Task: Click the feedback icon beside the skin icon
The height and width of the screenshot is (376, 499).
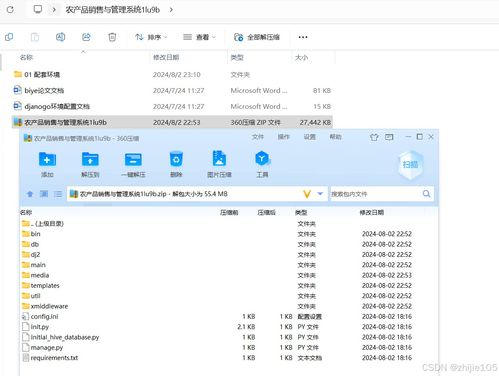Action: [389, 137]
